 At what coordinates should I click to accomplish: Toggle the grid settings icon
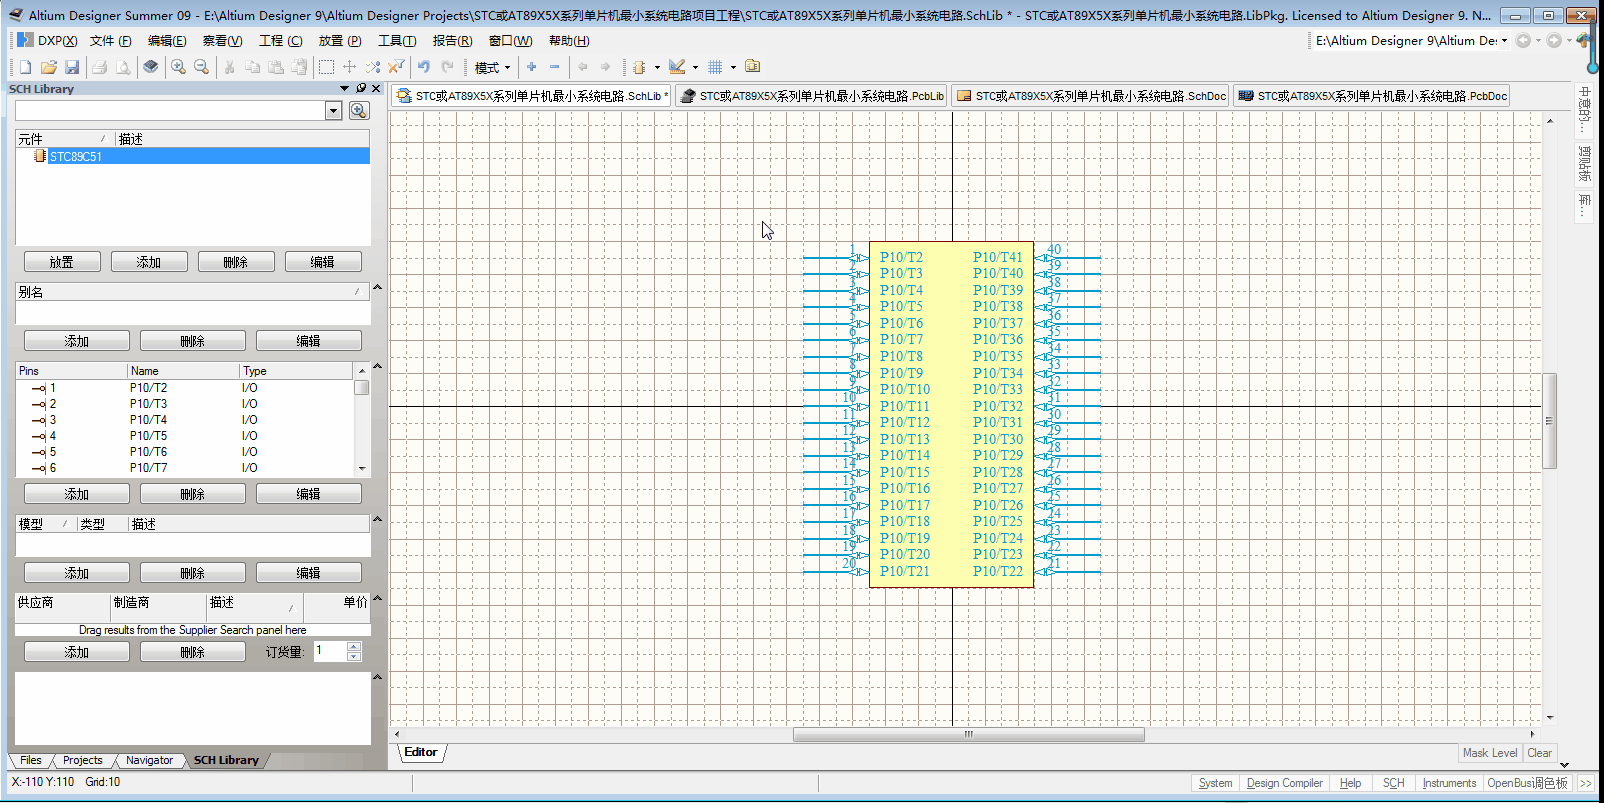[x=715, y=67]
